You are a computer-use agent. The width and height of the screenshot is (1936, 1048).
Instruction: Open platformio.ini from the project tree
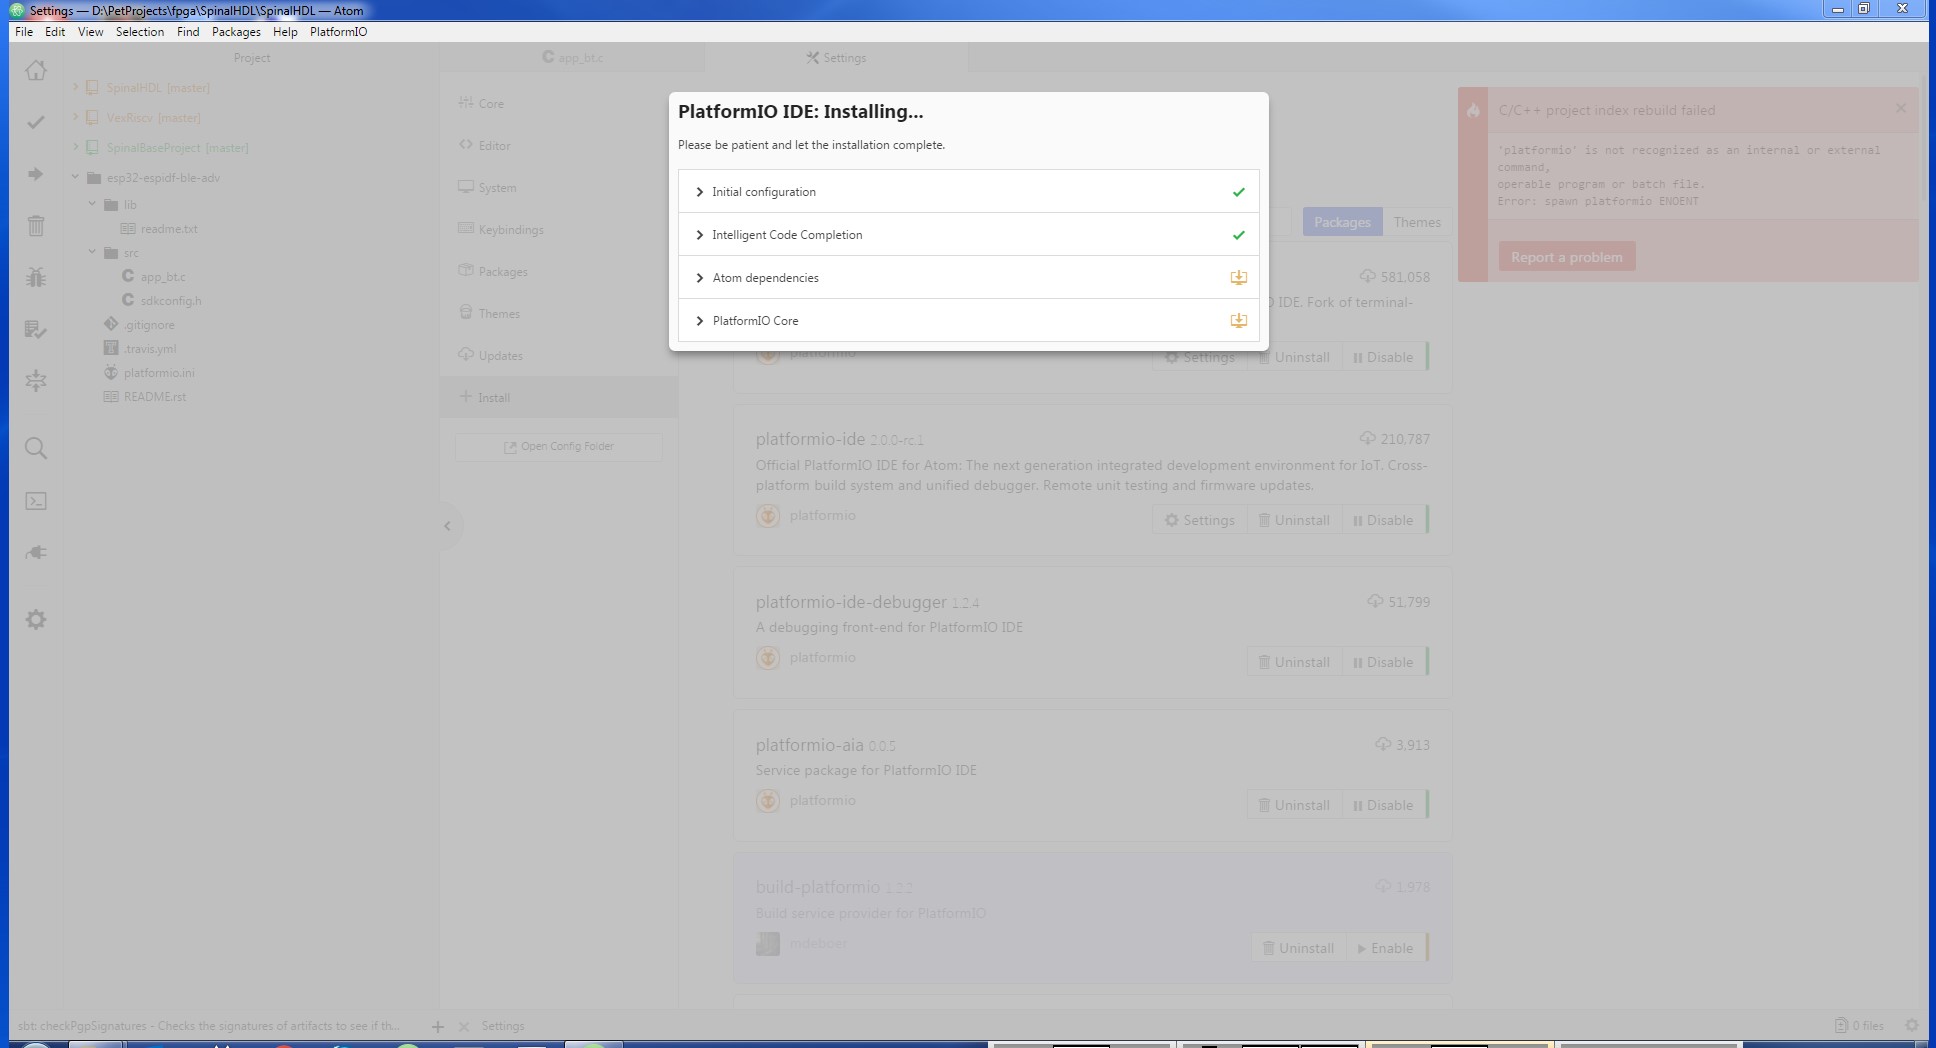157,372
